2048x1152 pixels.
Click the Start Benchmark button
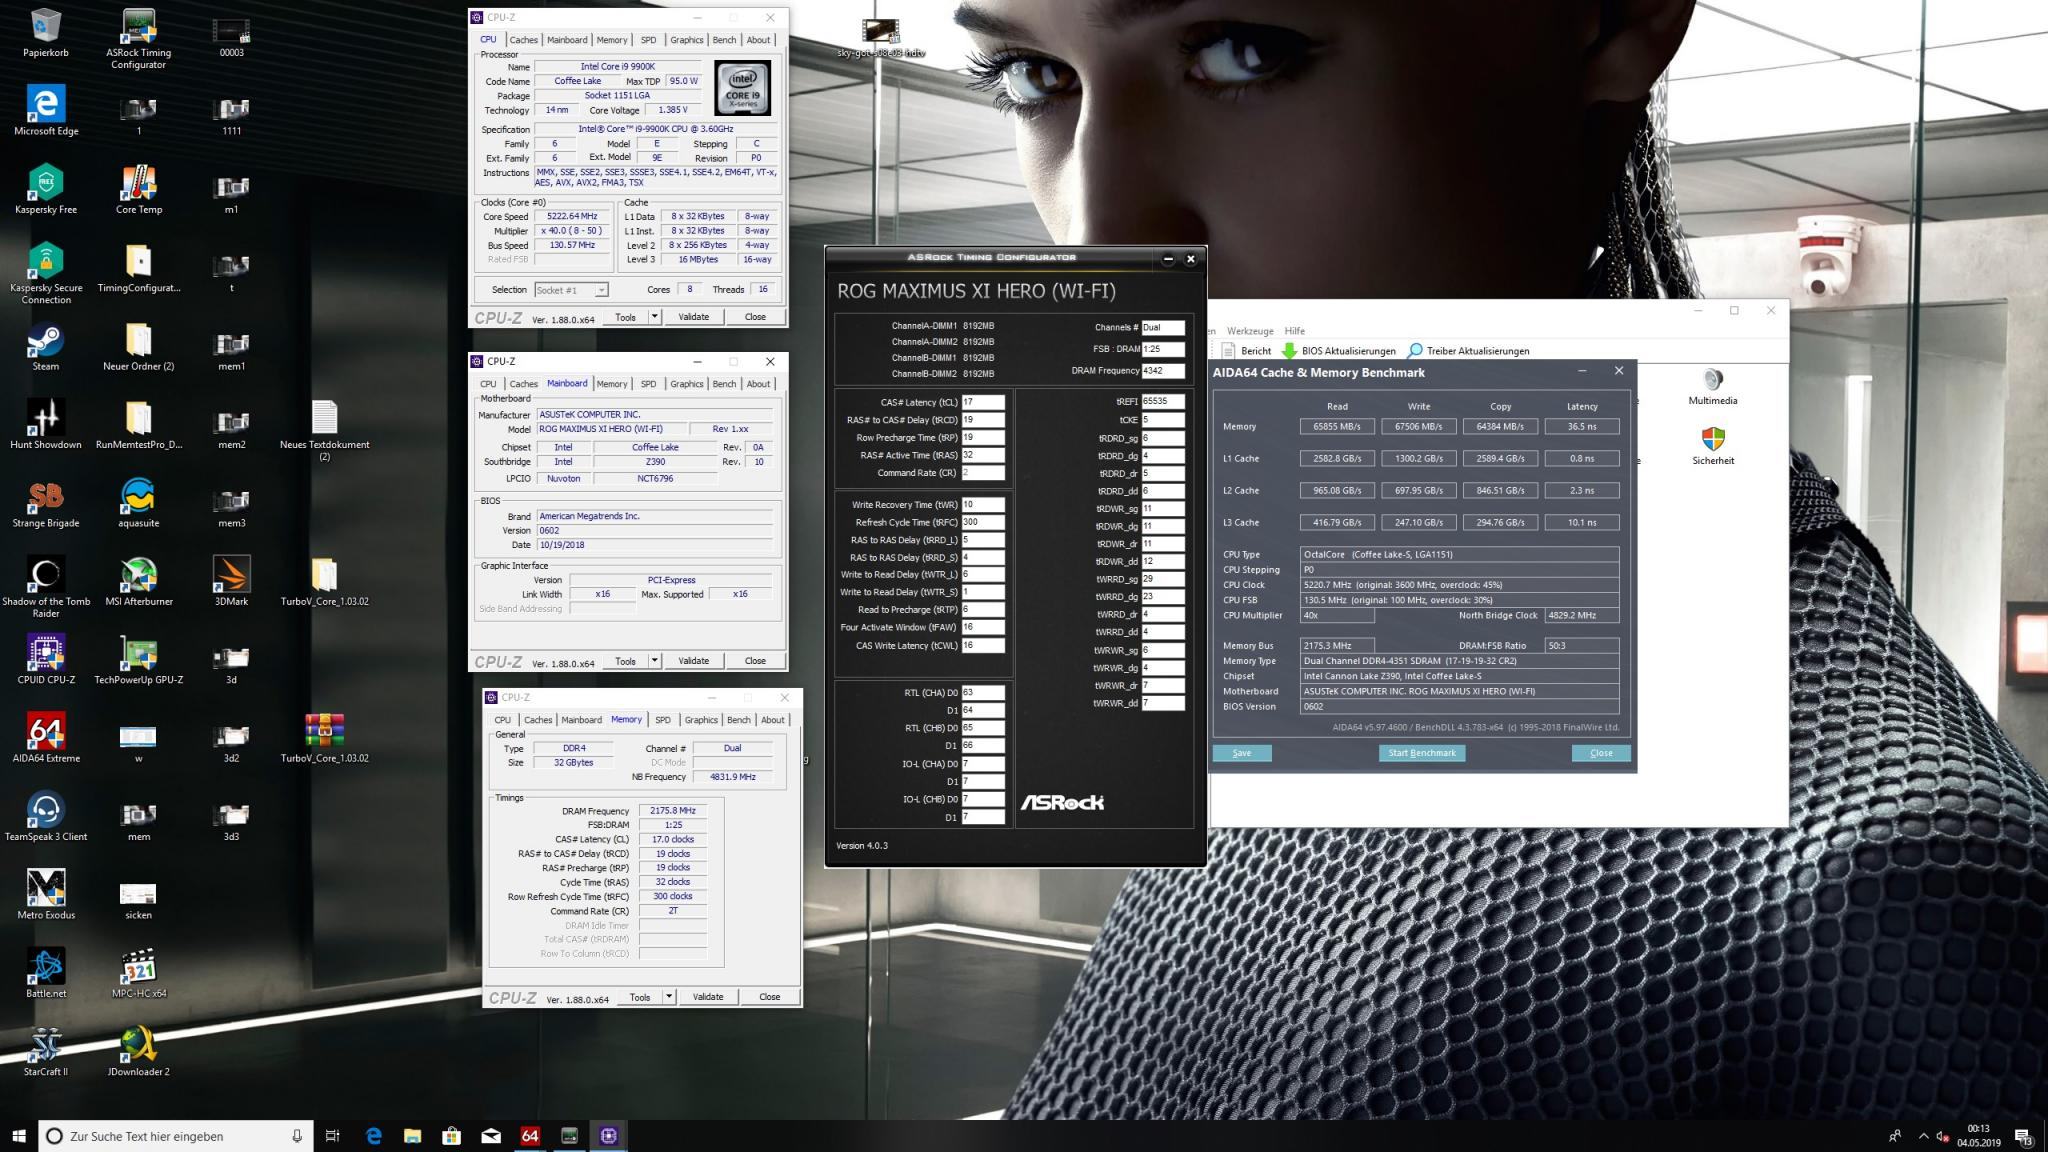pyautogui.click(x=1421, y=753)
